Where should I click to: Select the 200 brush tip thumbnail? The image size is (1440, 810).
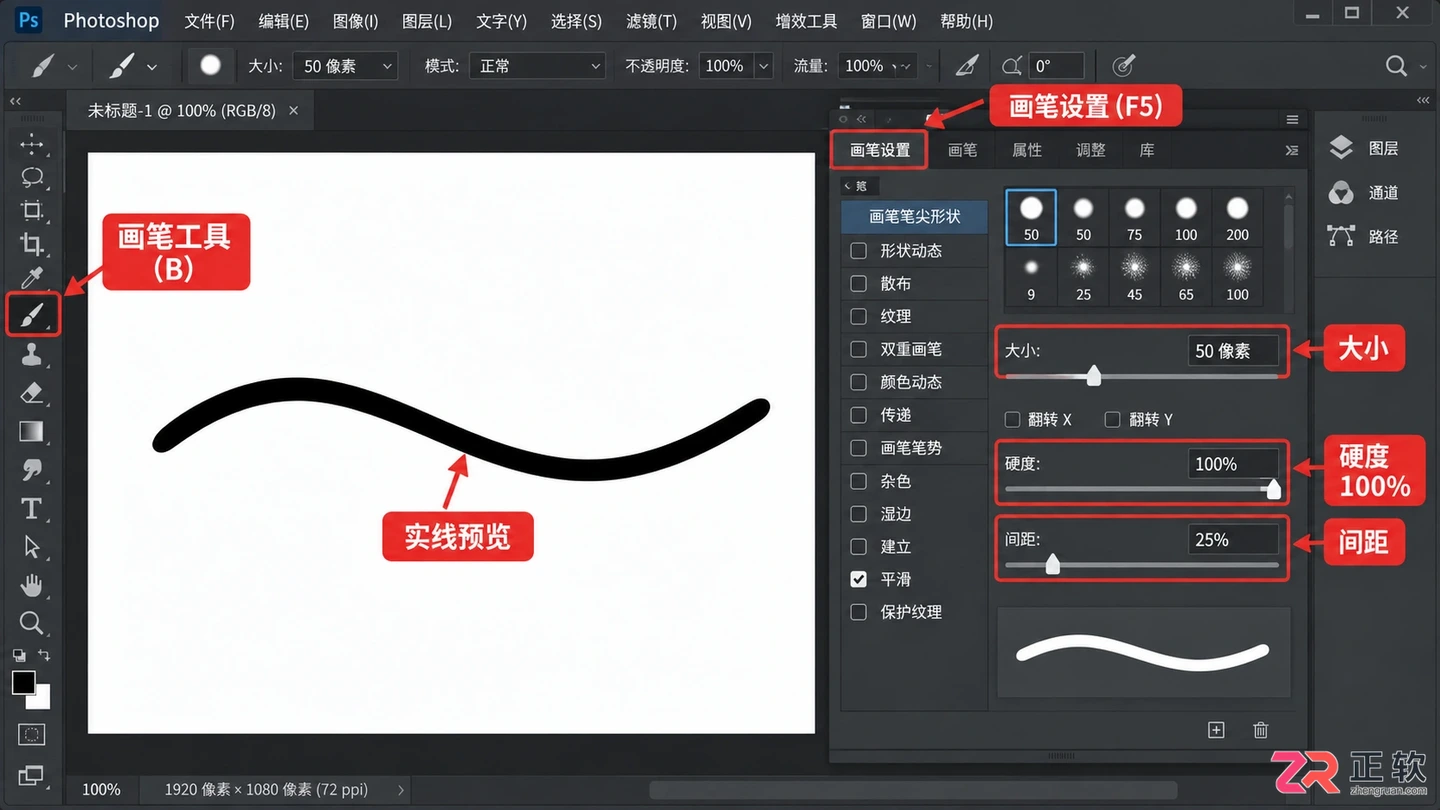1238,218
